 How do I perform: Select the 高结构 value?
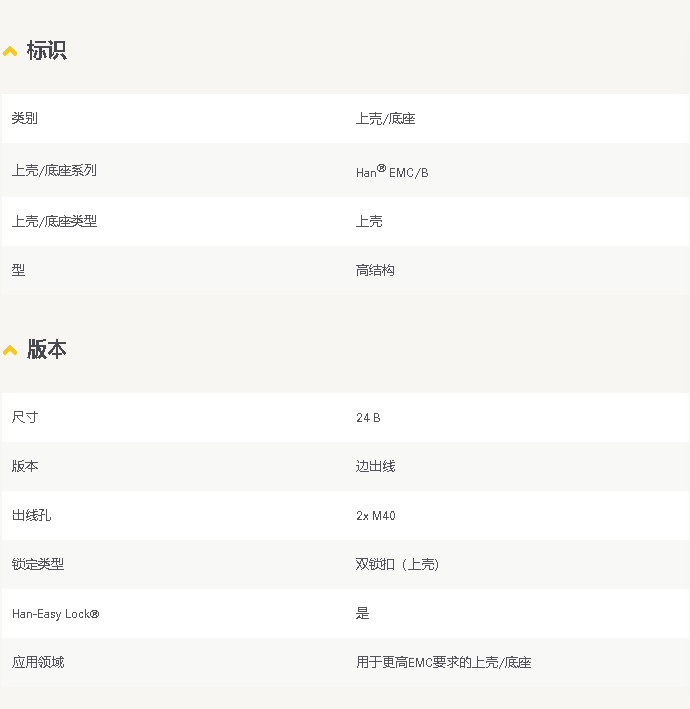click(375, 270)
